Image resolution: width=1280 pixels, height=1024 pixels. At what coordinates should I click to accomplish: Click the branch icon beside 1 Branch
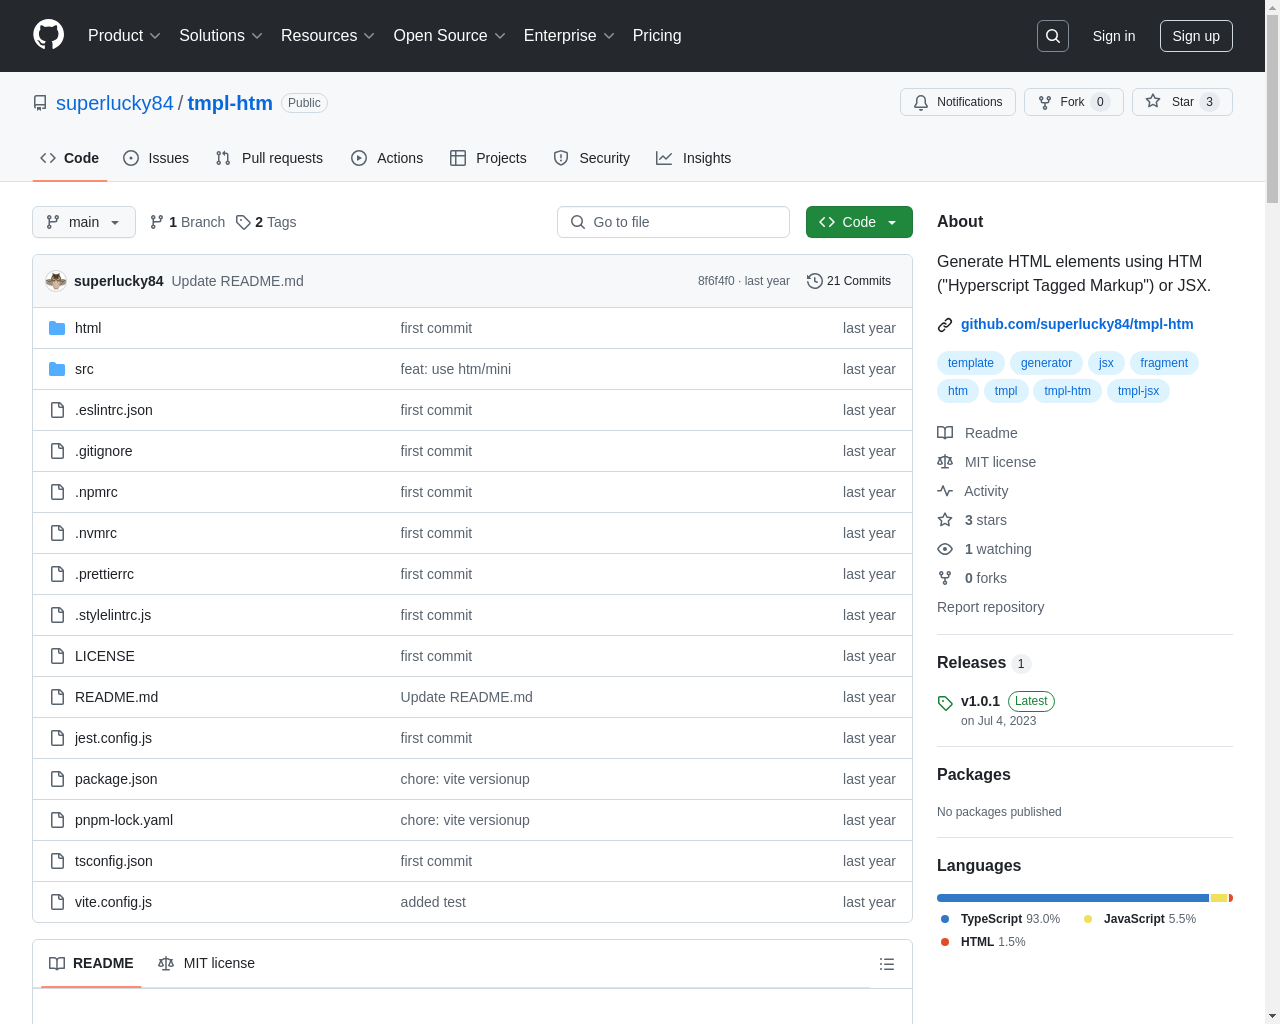(157, 222)
